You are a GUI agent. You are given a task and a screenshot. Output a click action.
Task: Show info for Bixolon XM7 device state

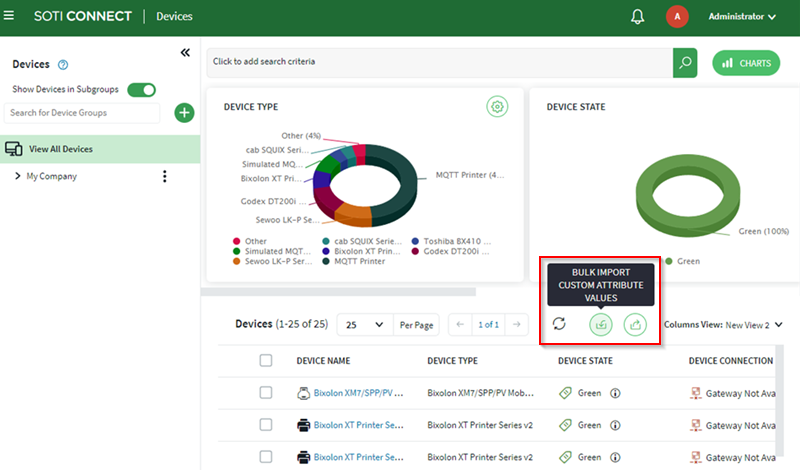pyautogui.click(x=615, y=393)
